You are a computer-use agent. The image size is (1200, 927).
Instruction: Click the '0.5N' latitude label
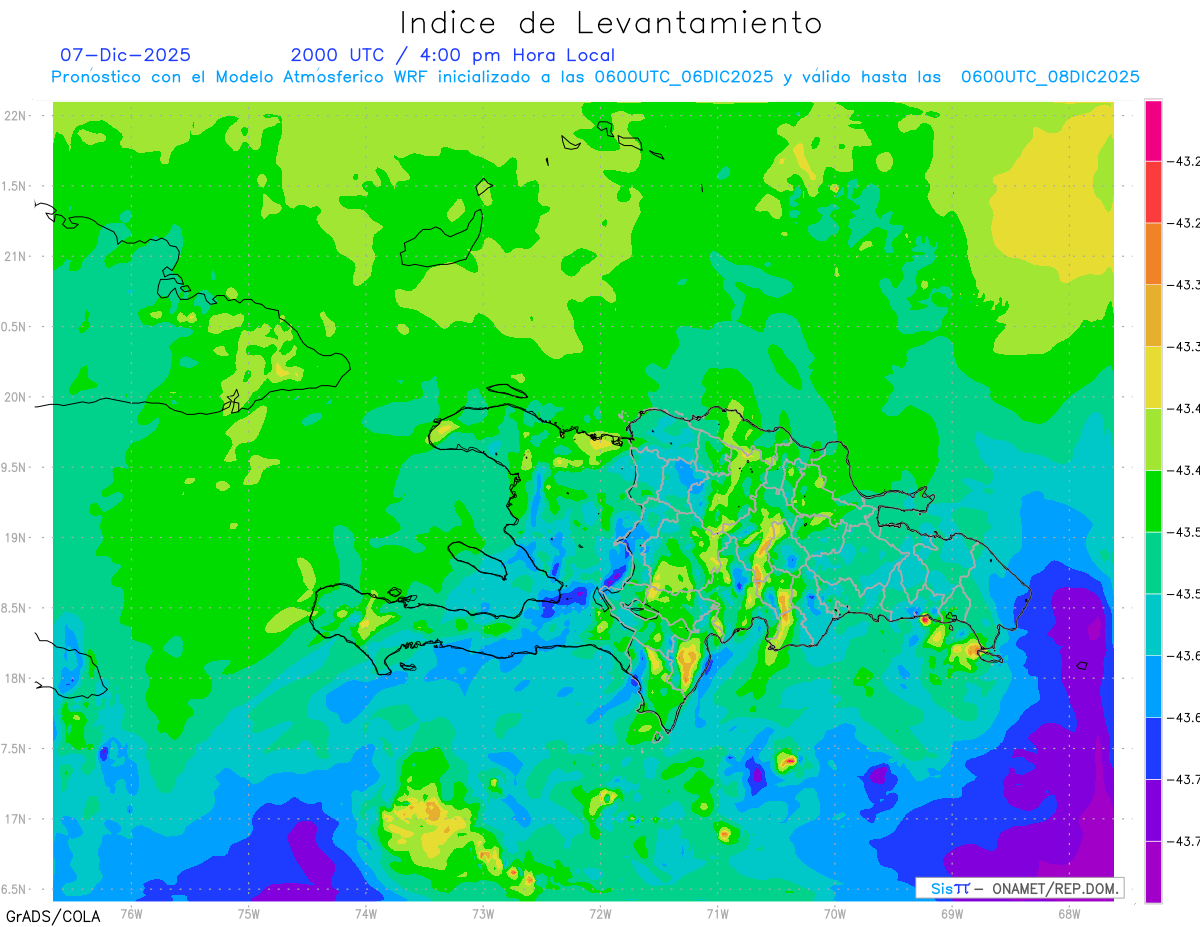pyautogui.click(x=14, y=327)
